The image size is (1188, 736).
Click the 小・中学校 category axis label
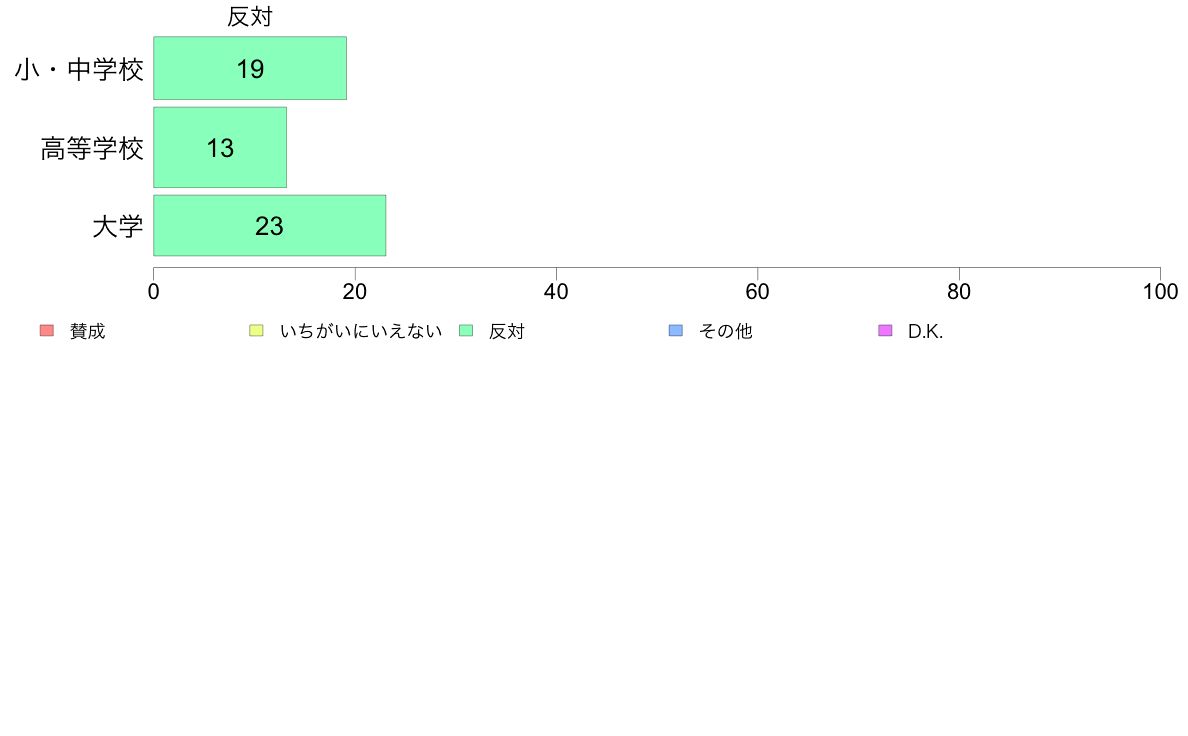point(79,70)
